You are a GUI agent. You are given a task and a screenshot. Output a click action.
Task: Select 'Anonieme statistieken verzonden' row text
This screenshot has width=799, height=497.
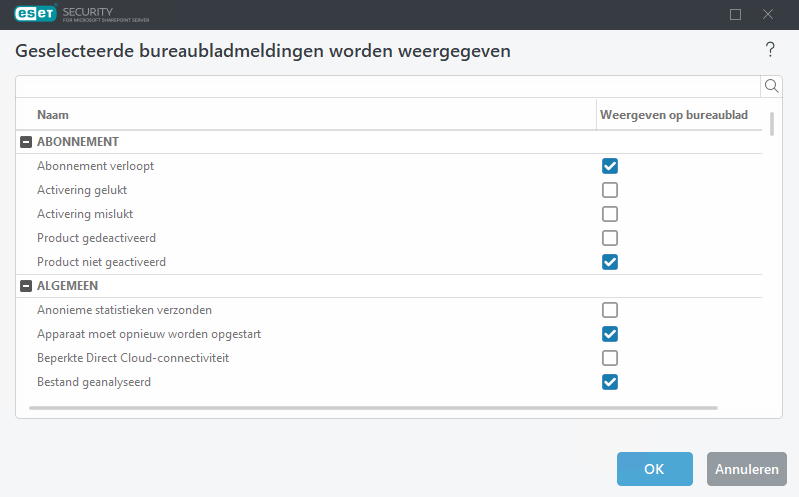[x=124, y=309]
